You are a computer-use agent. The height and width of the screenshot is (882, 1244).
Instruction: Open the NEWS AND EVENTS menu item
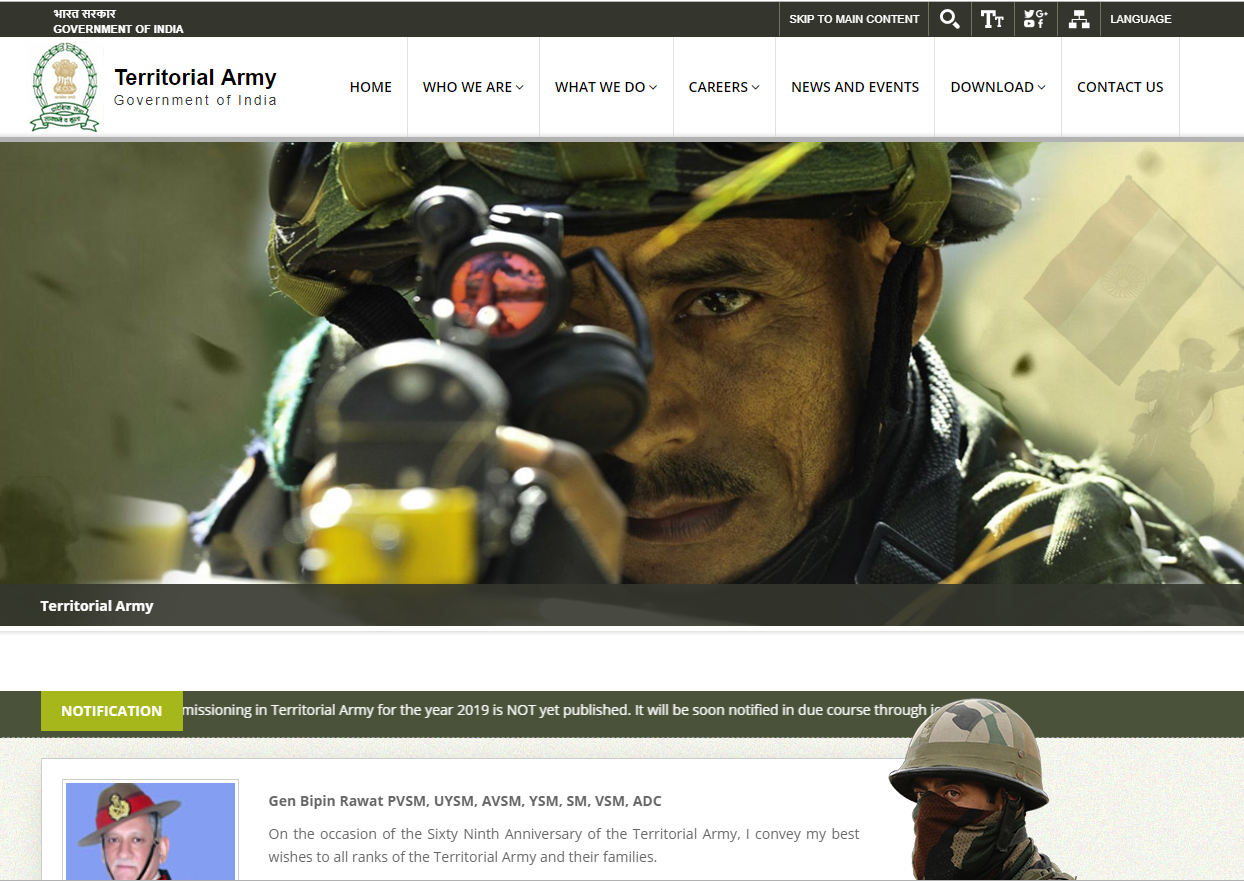tap(855, 87)
